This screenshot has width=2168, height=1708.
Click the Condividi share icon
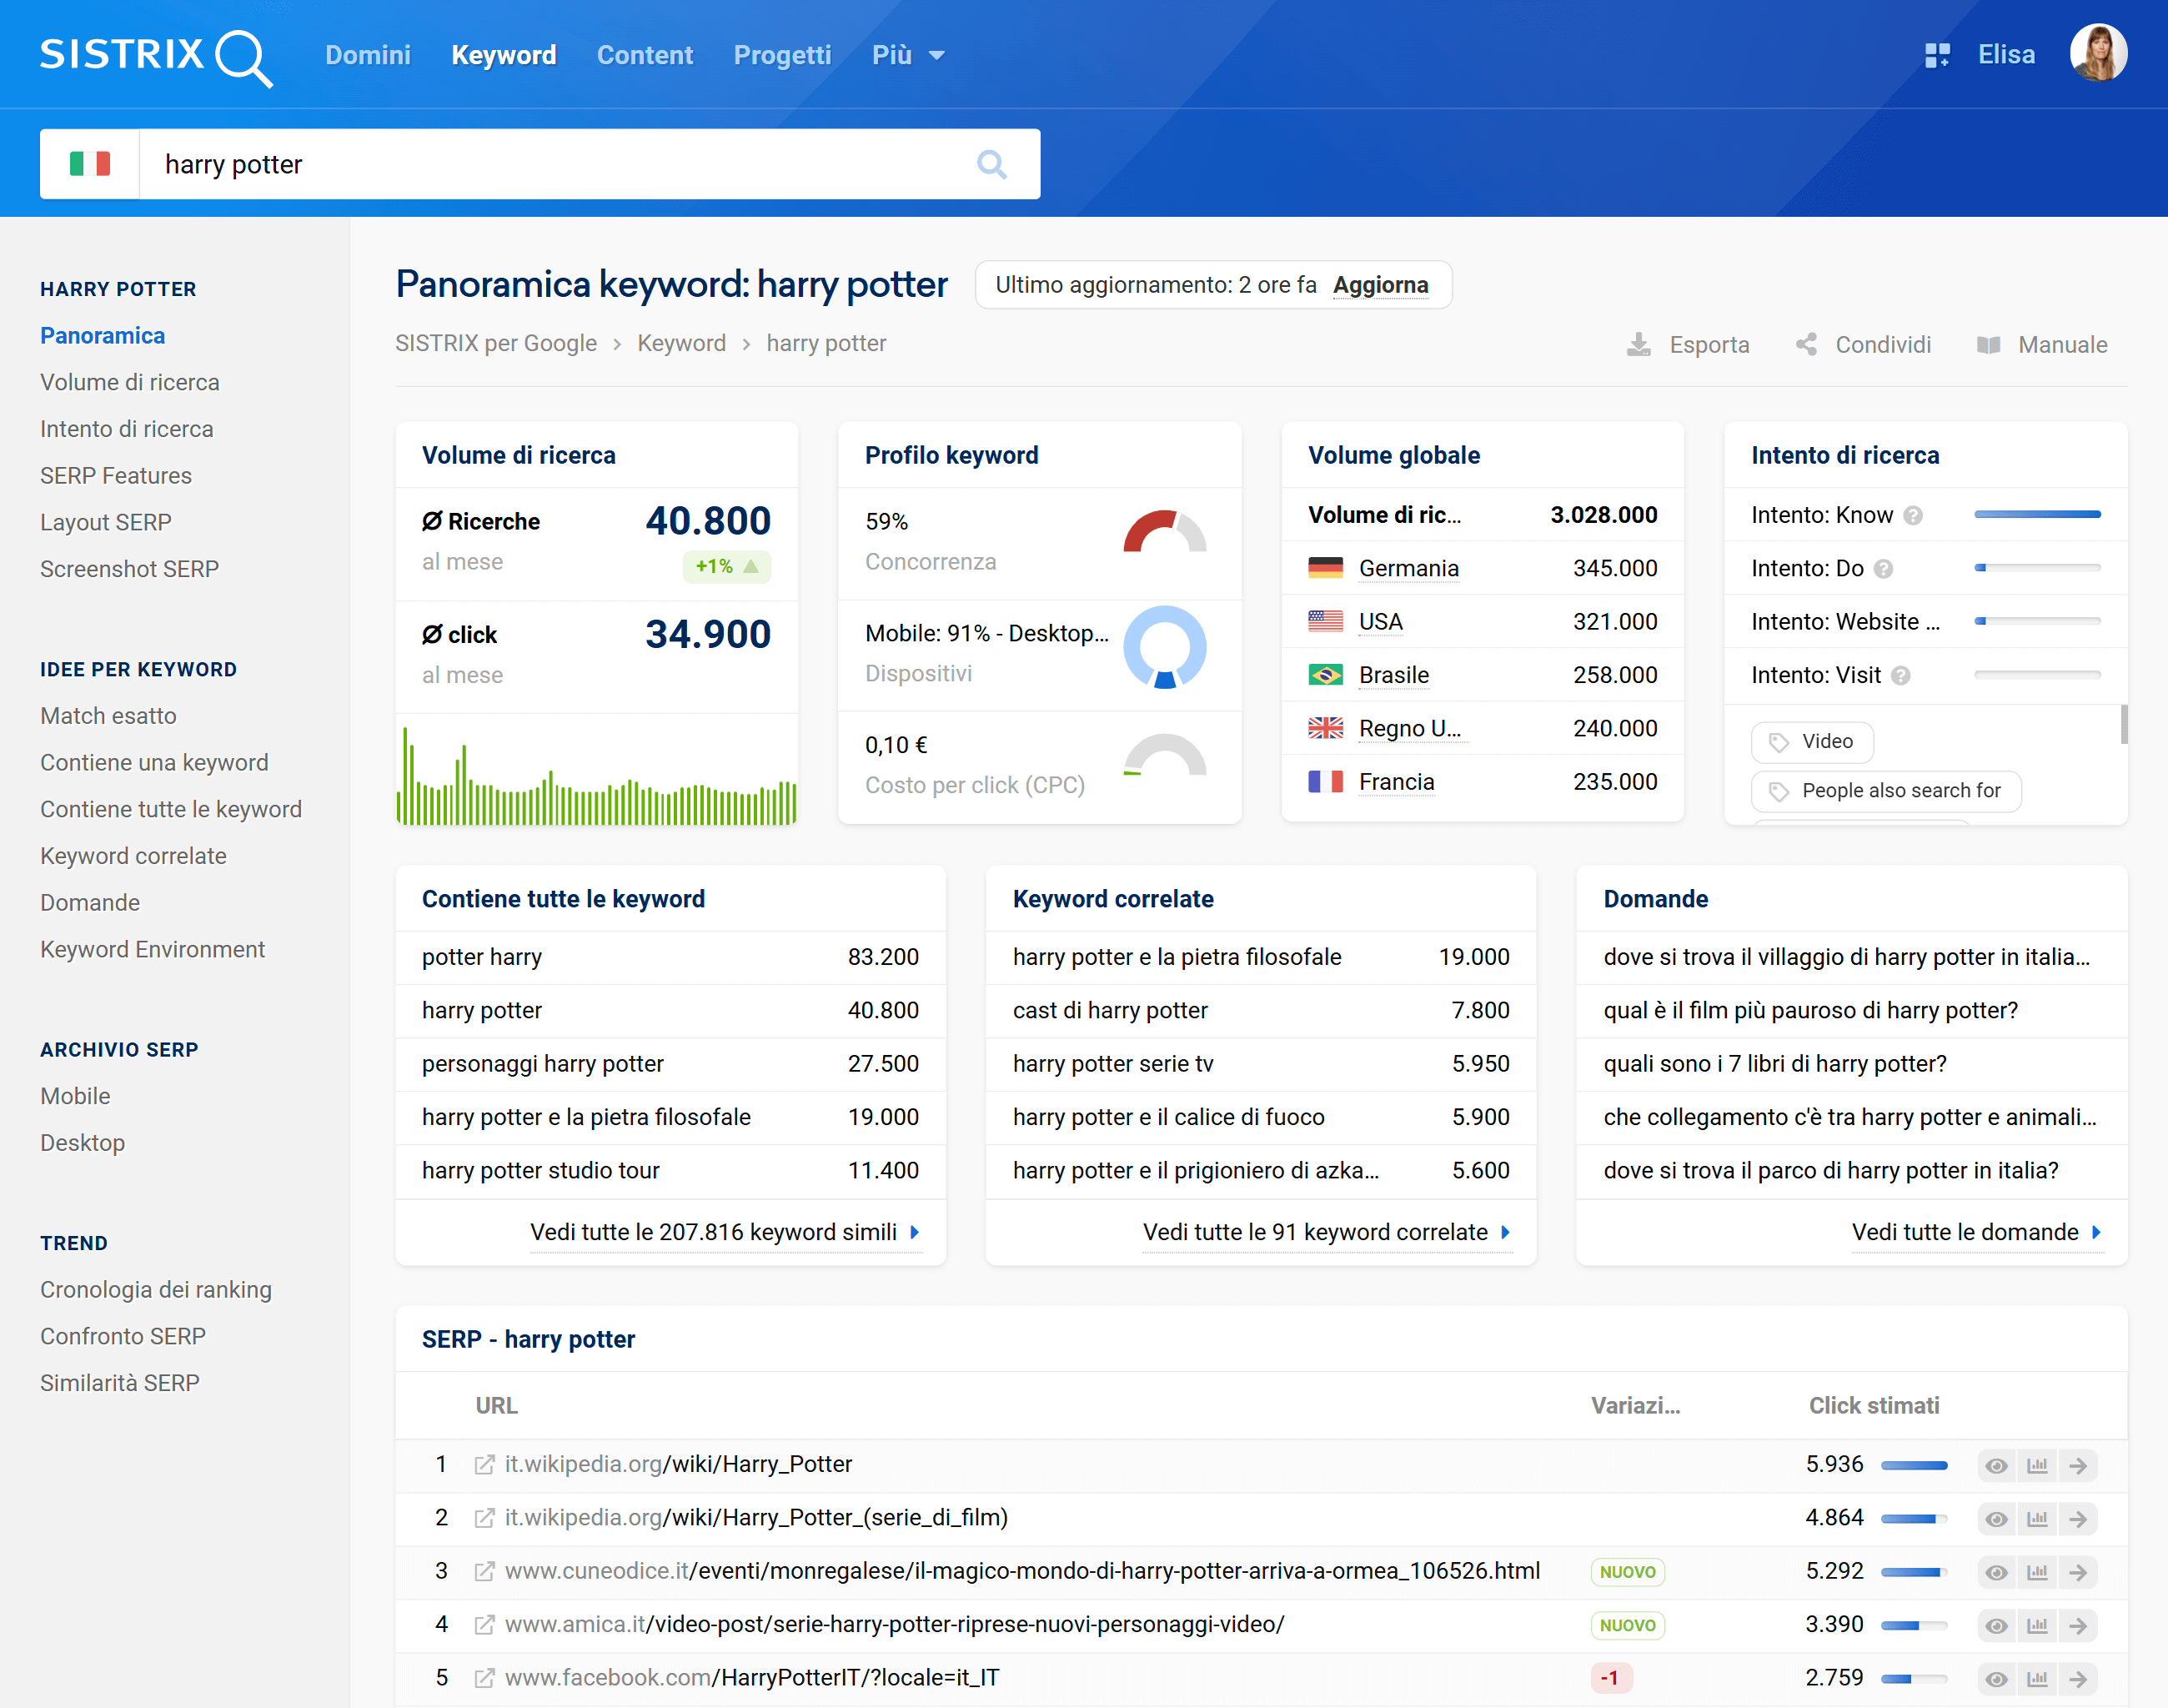(1806, 344)
